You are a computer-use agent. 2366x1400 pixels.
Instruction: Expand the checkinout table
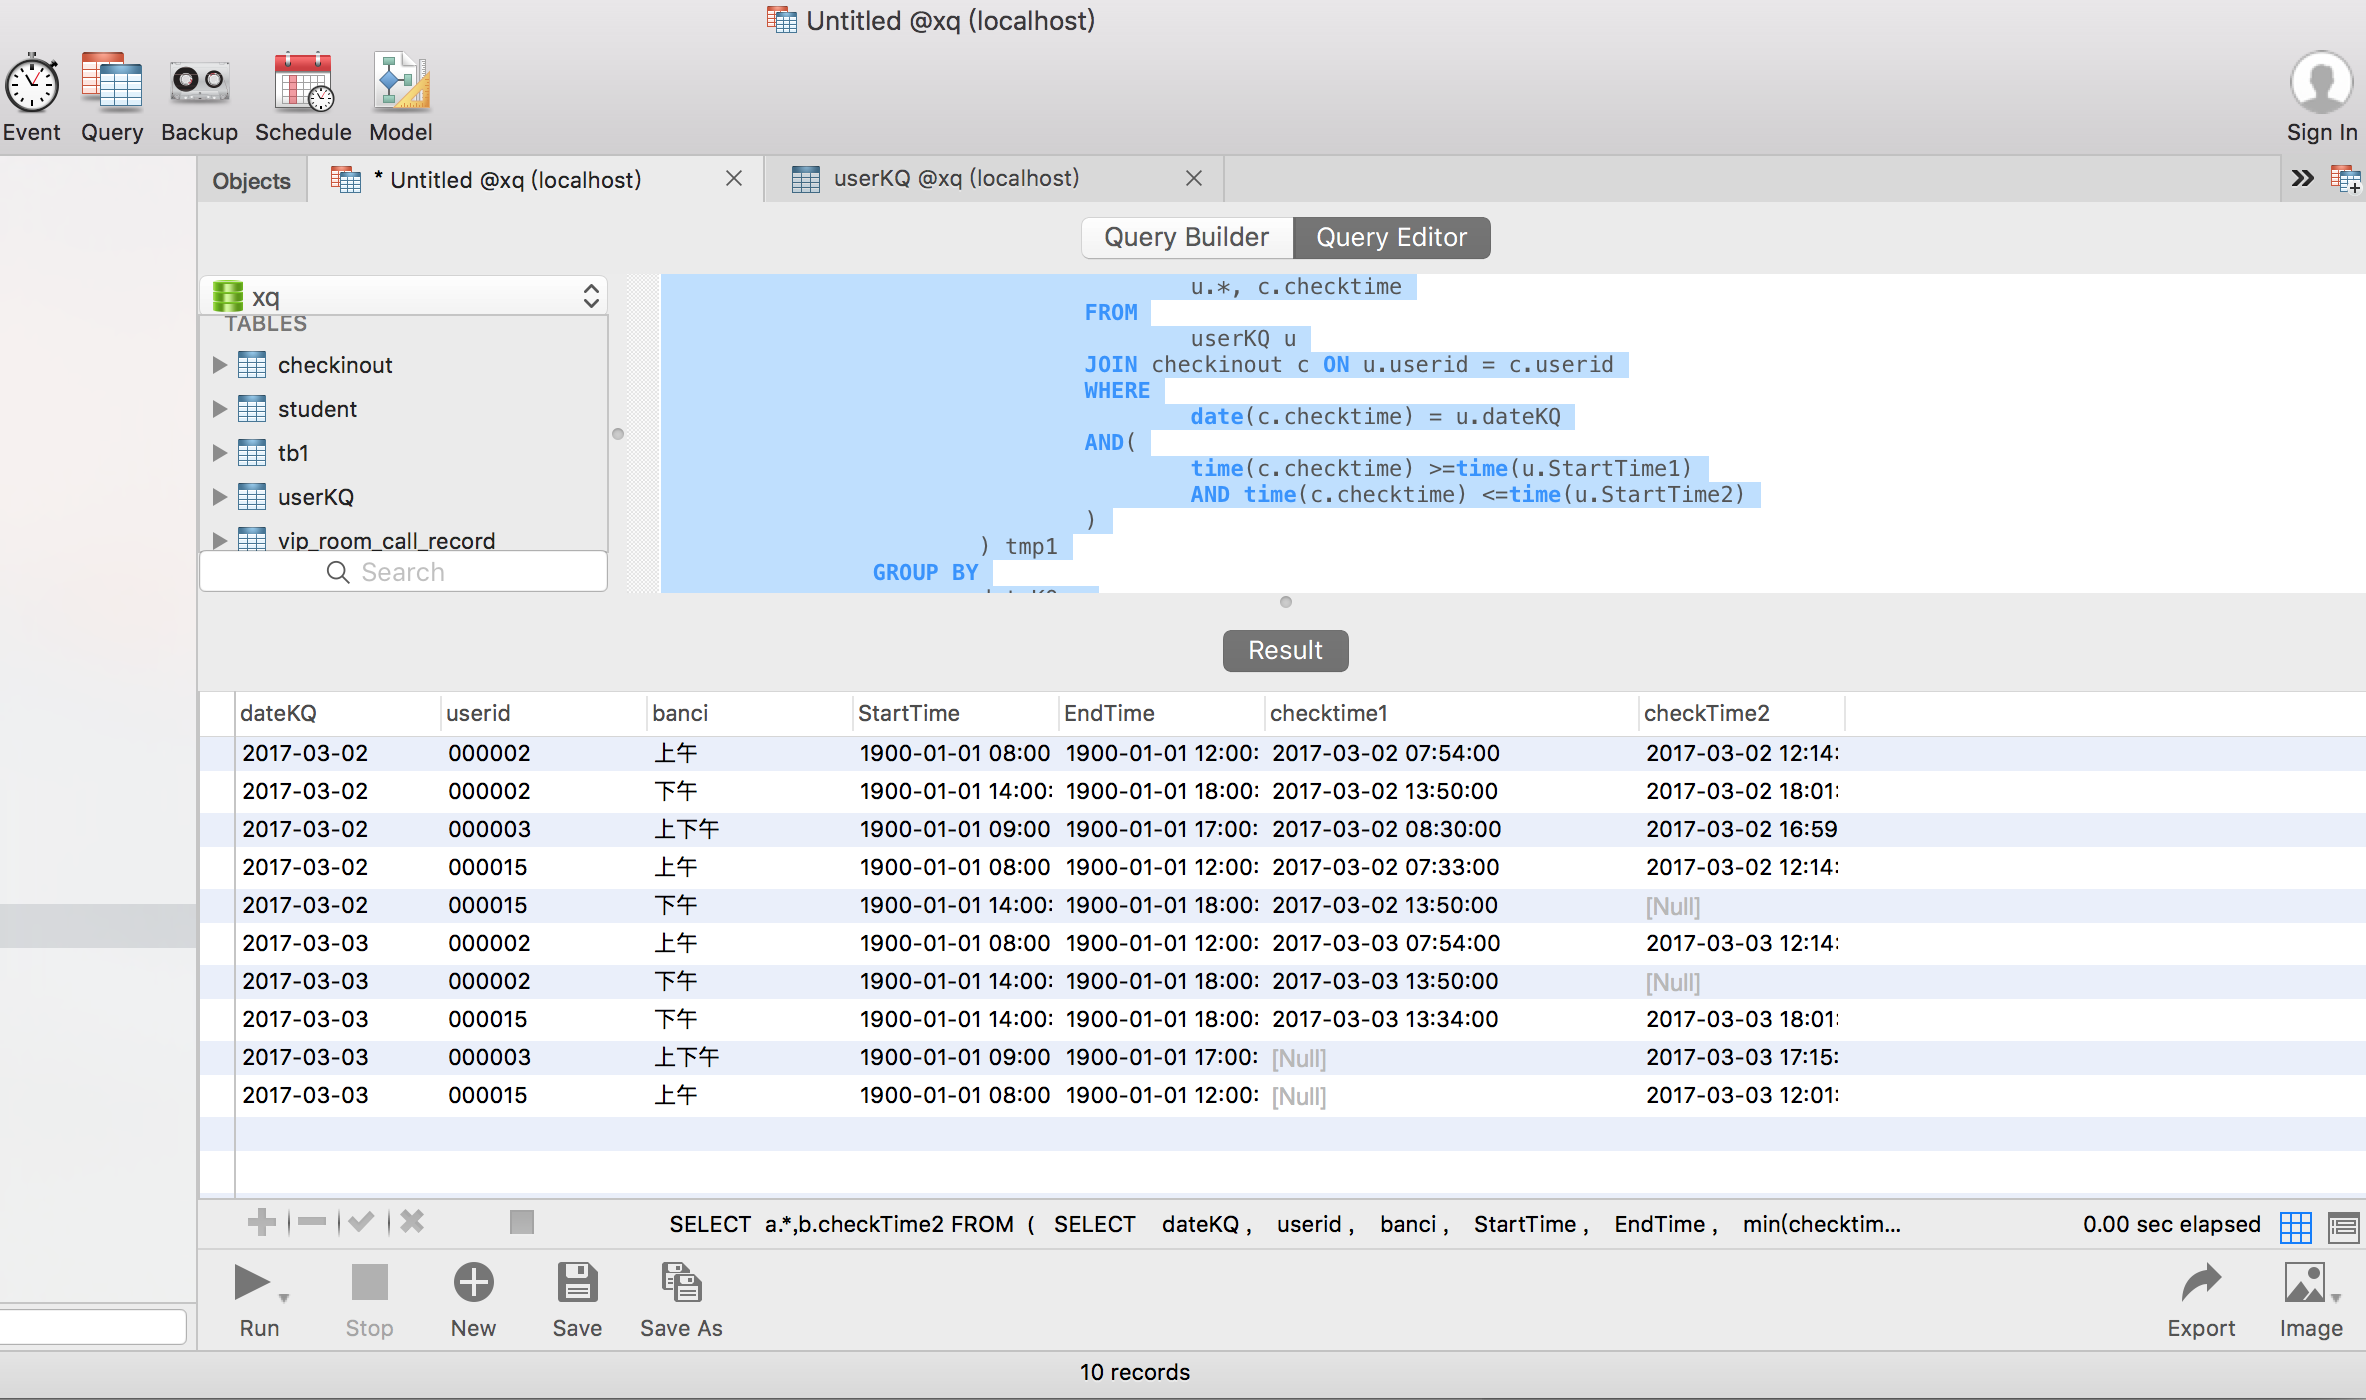click(219, 365)
